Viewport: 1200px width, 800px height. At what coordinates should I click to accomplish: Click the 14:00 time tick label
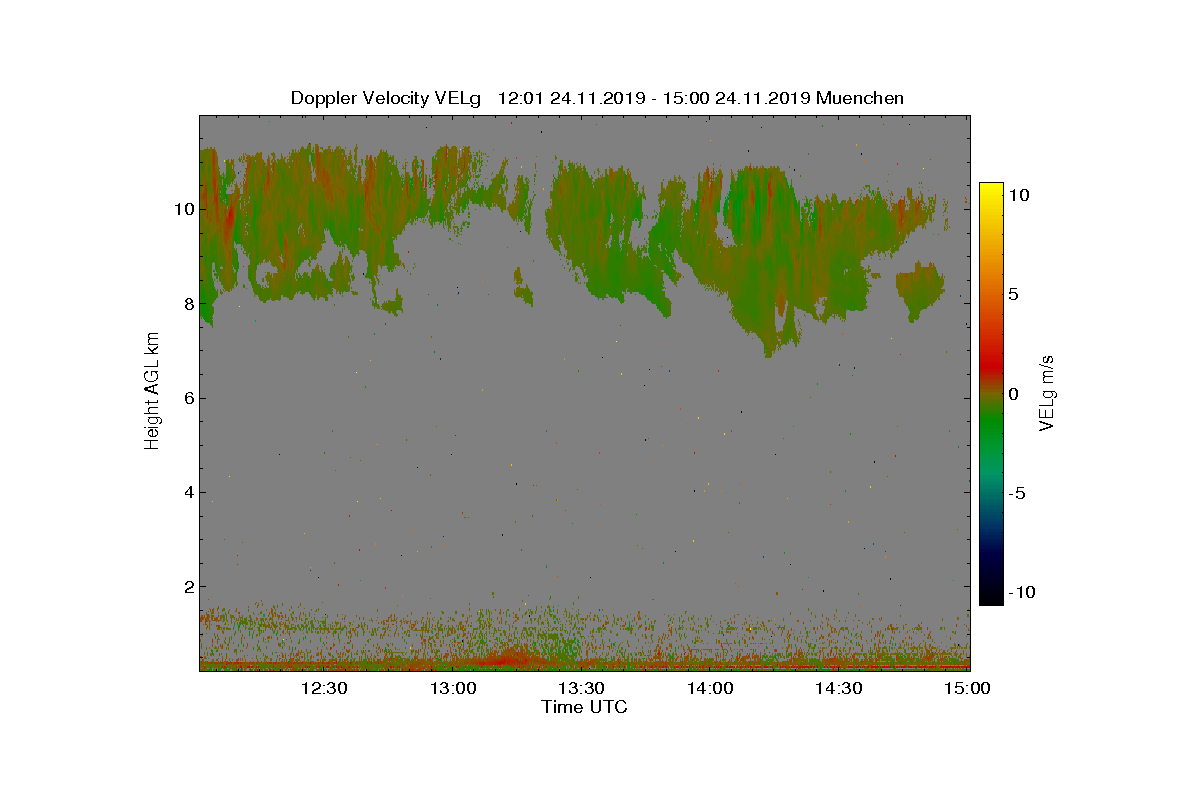(x=710, y=688)
